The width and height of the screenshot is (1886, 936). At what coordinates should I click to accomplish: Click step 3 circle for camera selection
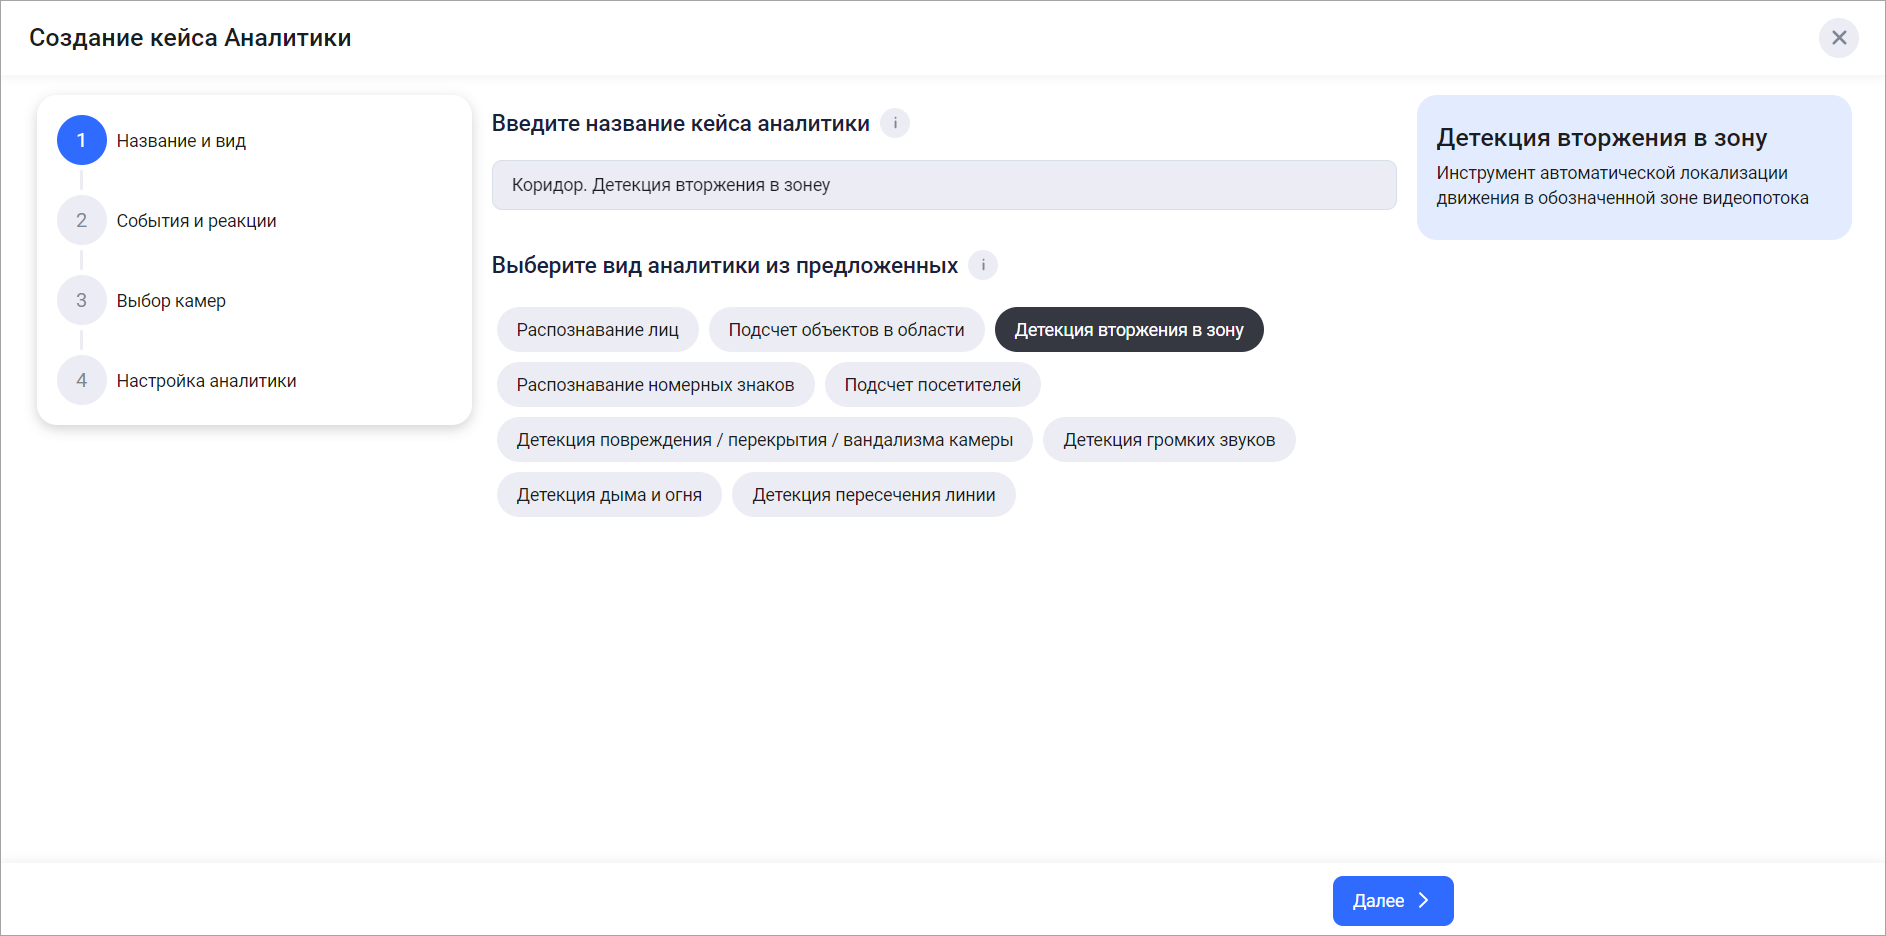82,300
